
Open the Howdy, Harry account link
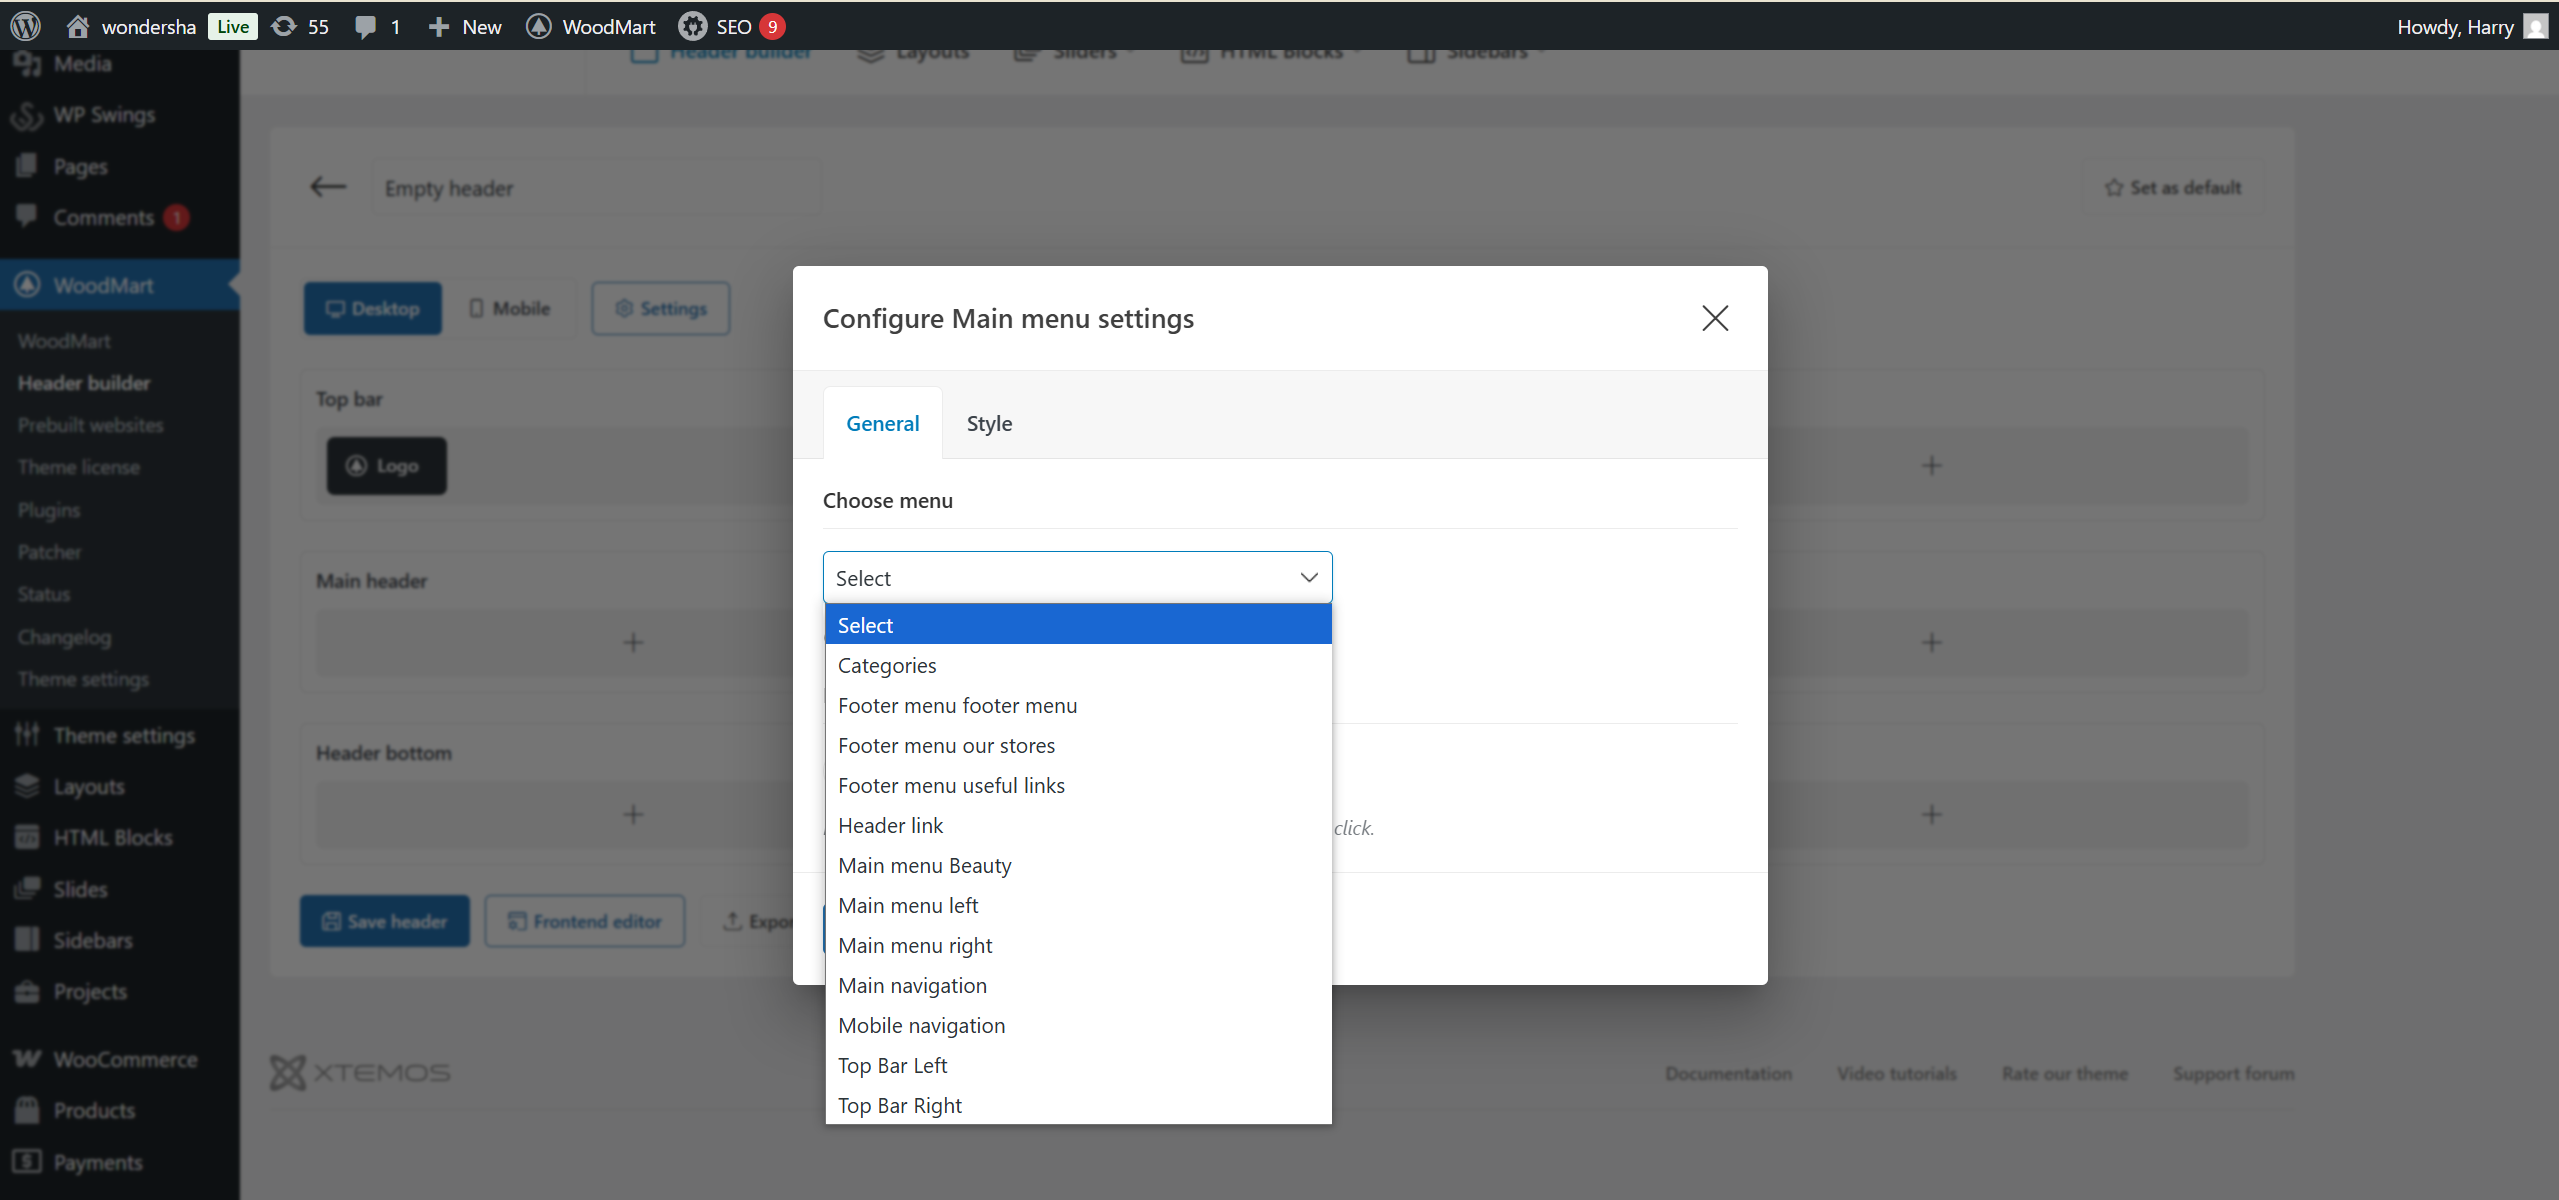coord(2454,26)
